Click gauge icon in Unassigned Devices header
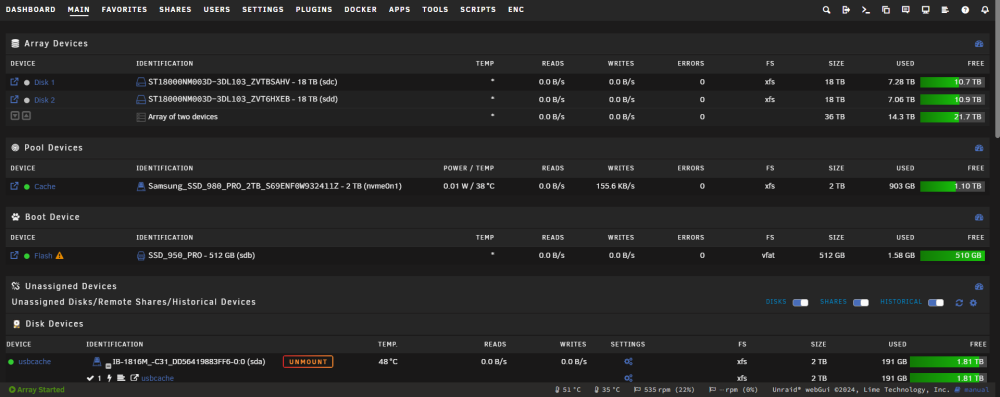The height and width of the screenshot is (397, 1000). point(979,286)
